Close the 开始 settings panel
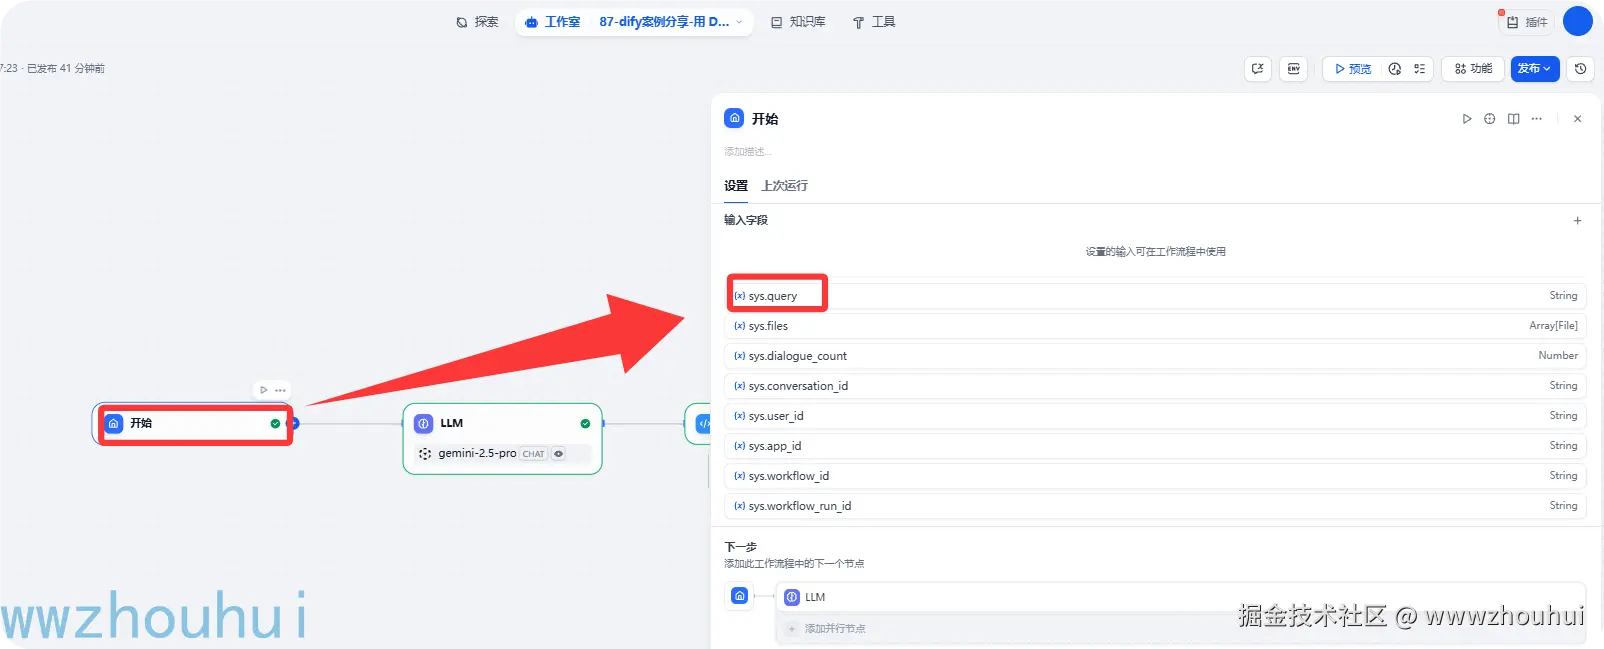Image resolution: width=1604 pixels, height=649 pixels. pyautogui.click(x=1578, y=119)
